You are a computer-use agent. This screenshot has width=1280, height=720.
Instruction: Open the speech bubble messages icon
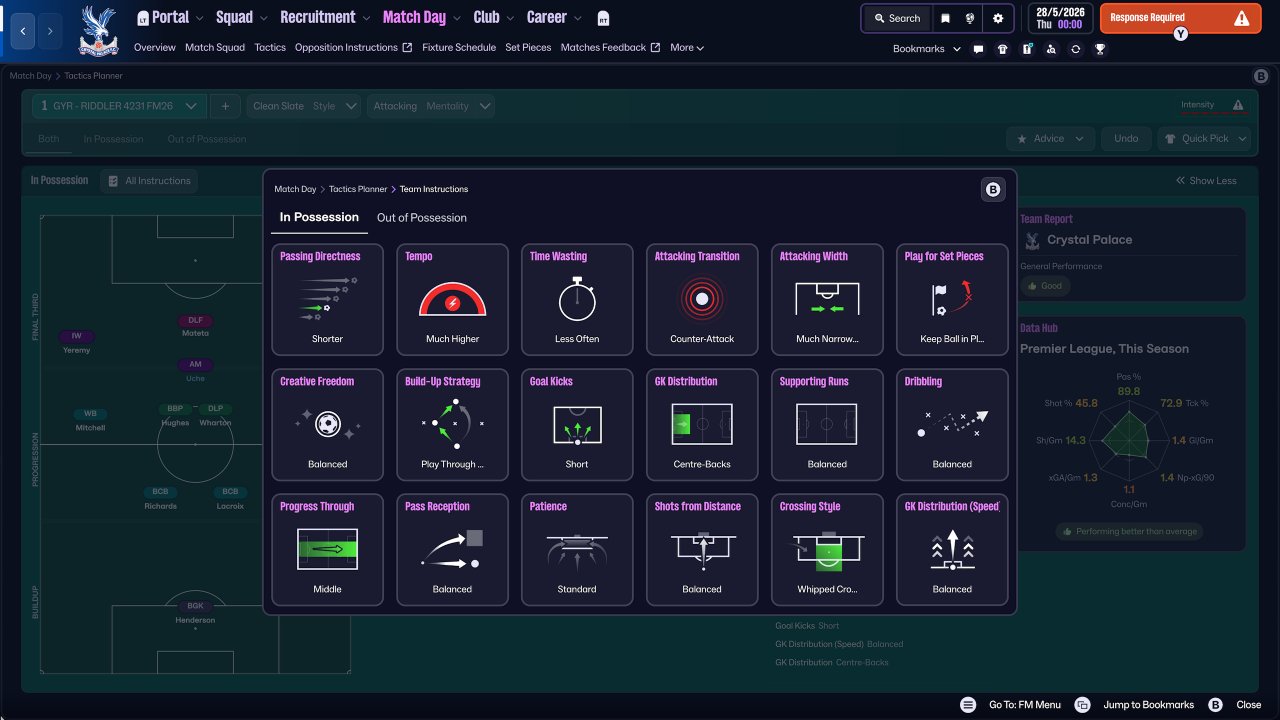pyautogui.click(x=978, y=48)
